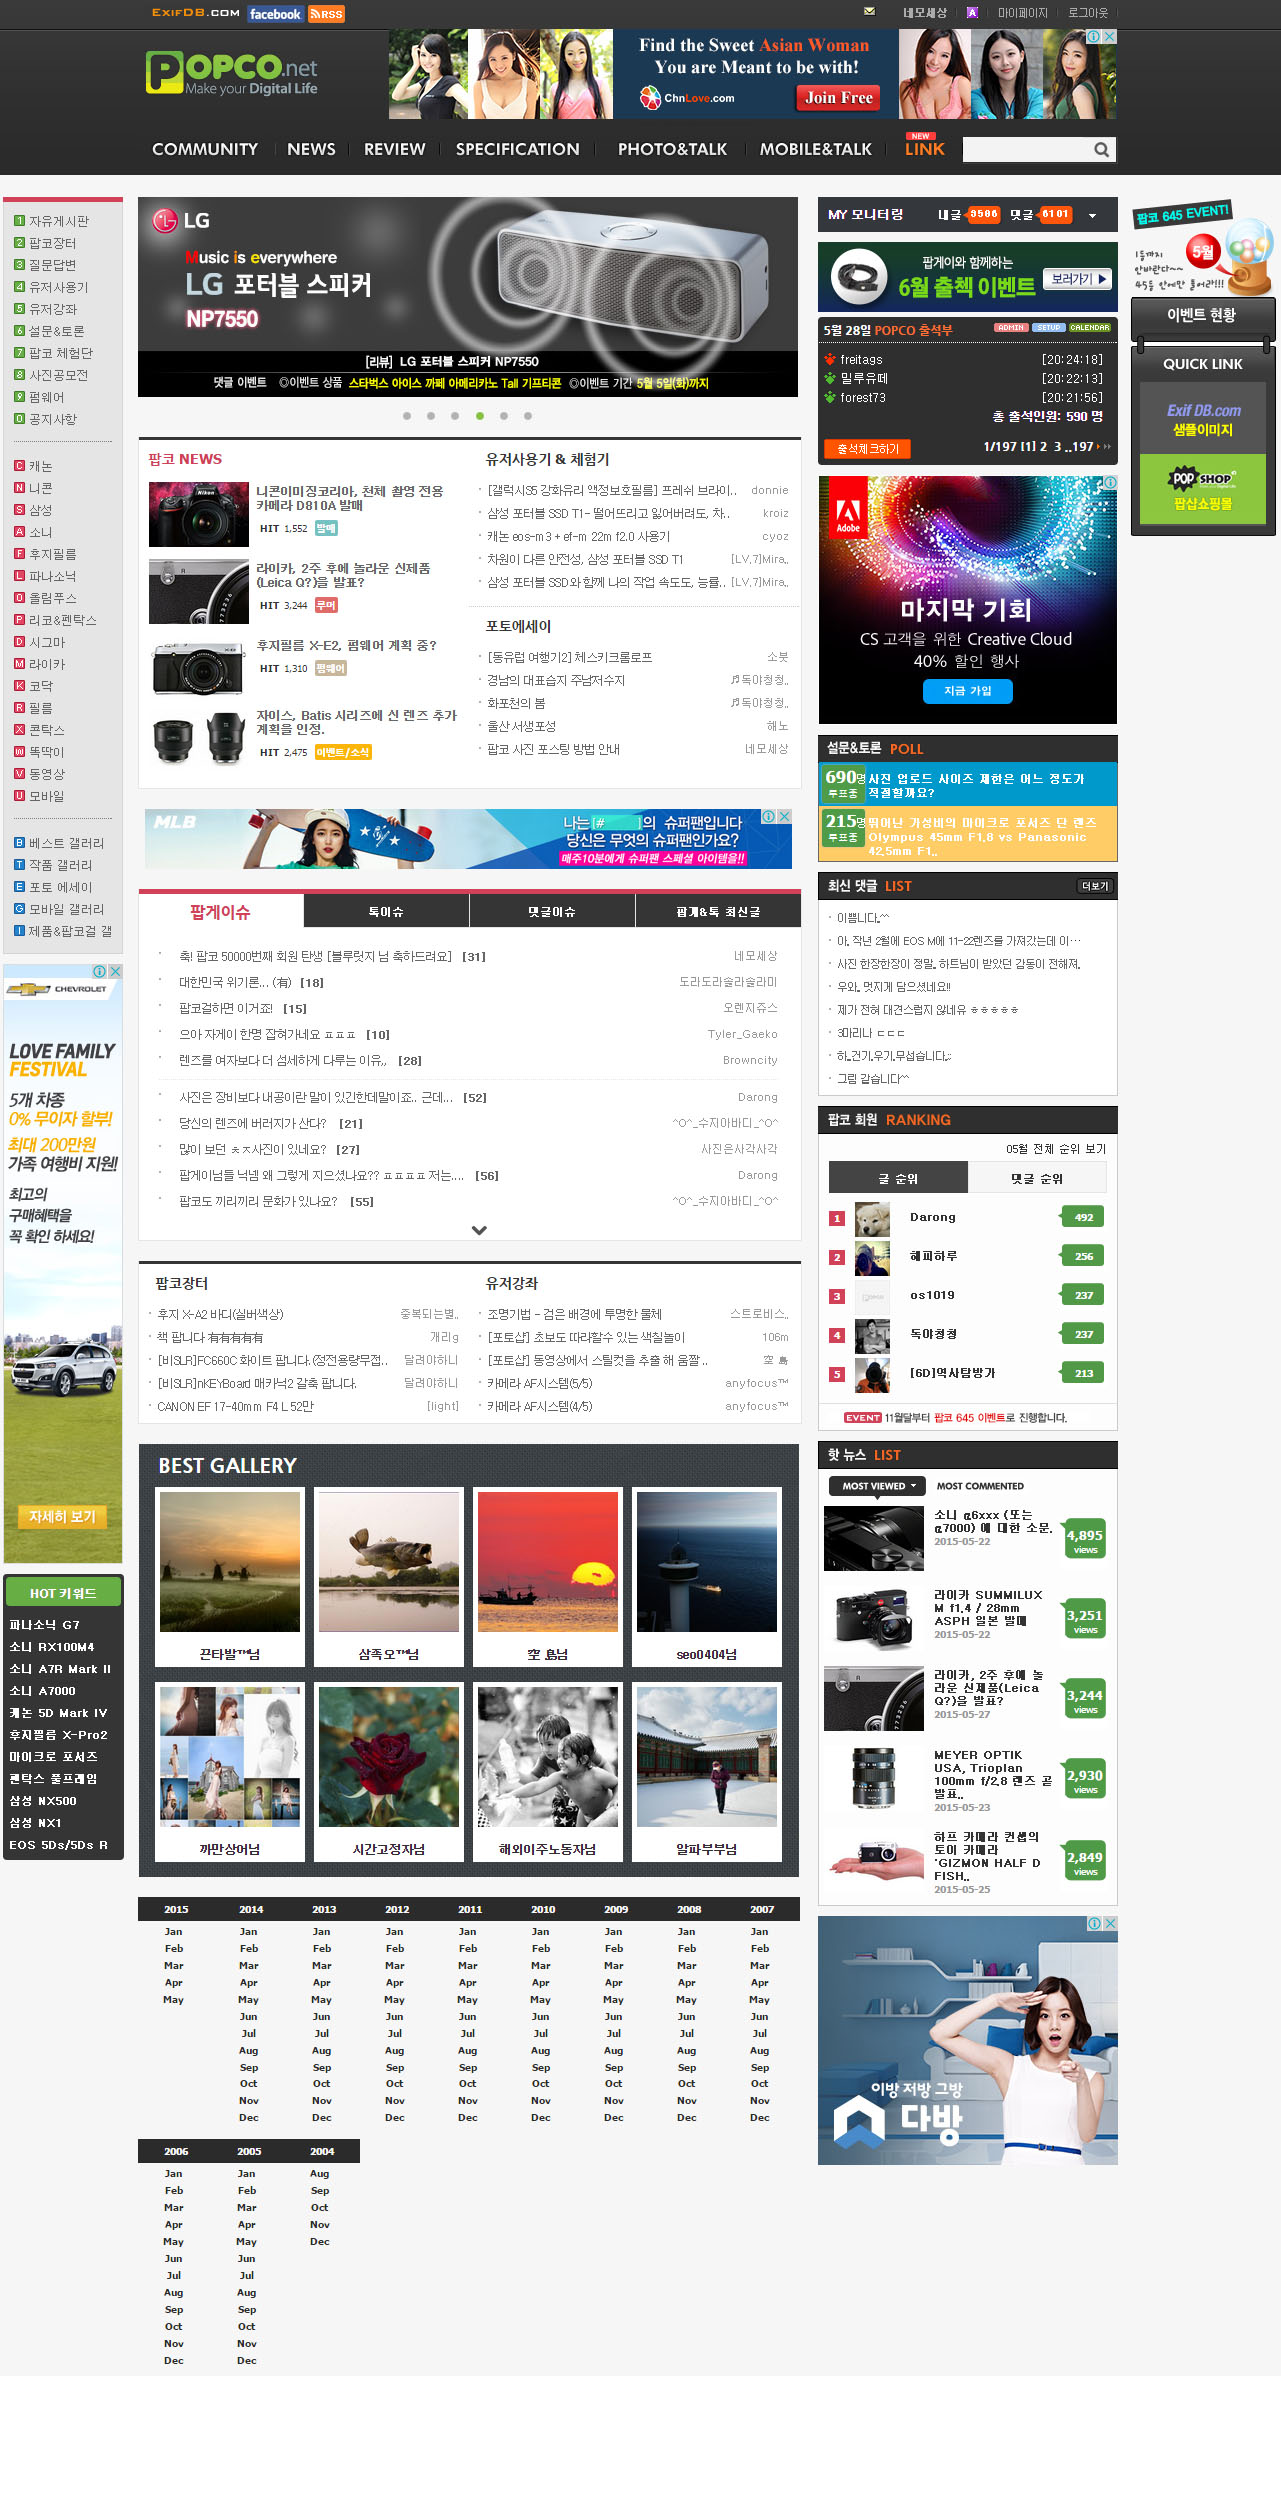1281x2500 pixels.
Task: Click the B icon next to 베스트 갤러리
Action: (x=19, y=843)
